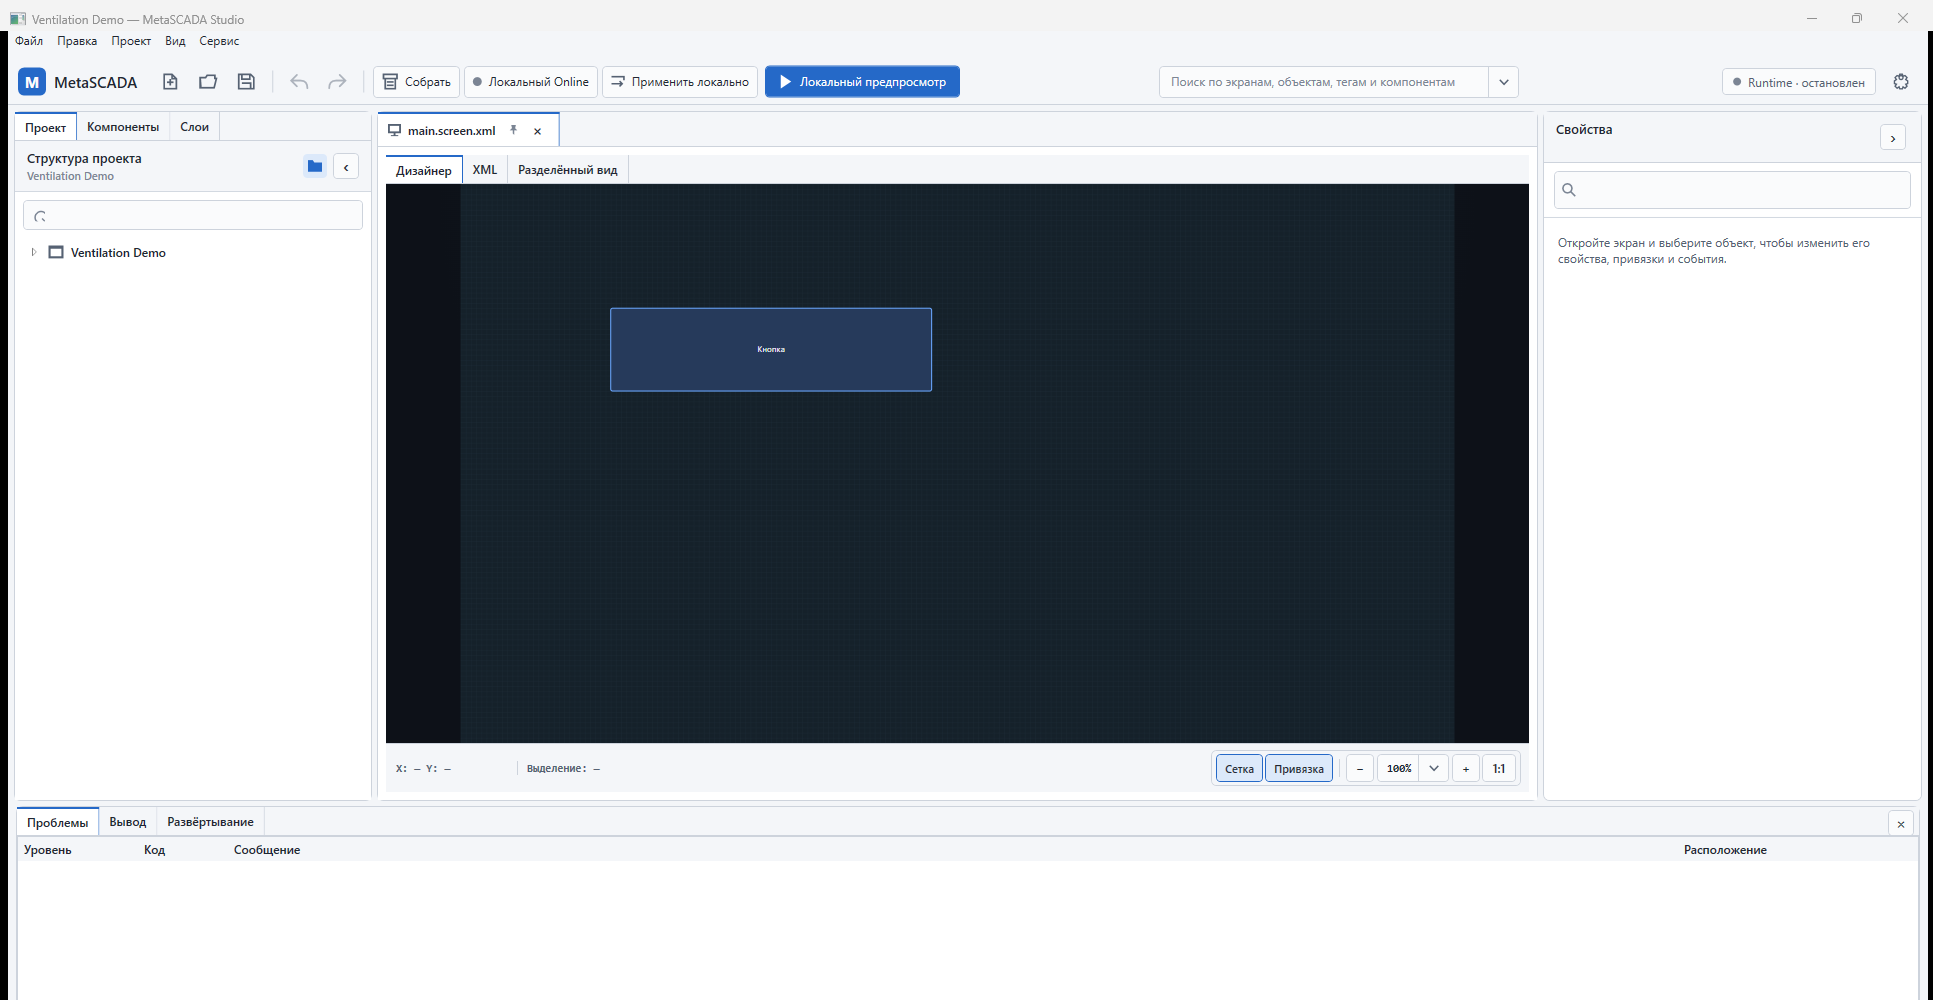Click the blue folder icon in project structure
1933x1000 pixels.
[x=315, y=167]
